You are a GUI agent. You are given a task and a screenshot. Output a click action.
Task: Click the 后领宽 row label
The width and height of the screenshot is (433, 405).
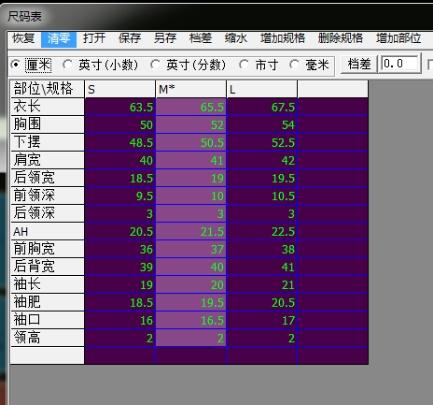[47, 178]
